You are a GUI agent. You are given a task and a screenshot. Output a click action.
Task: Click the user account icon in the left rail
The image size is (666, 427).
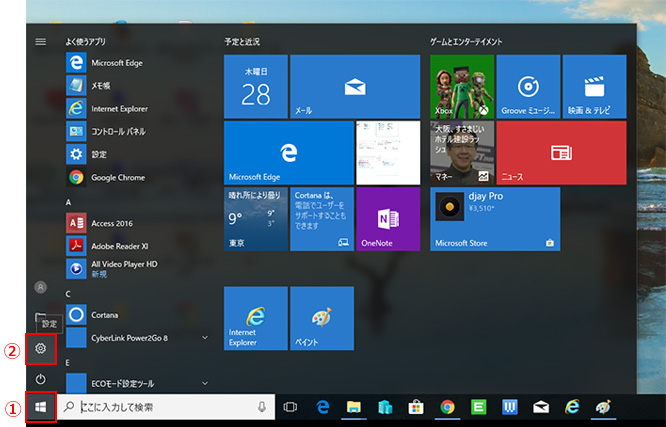coord(40,287)
